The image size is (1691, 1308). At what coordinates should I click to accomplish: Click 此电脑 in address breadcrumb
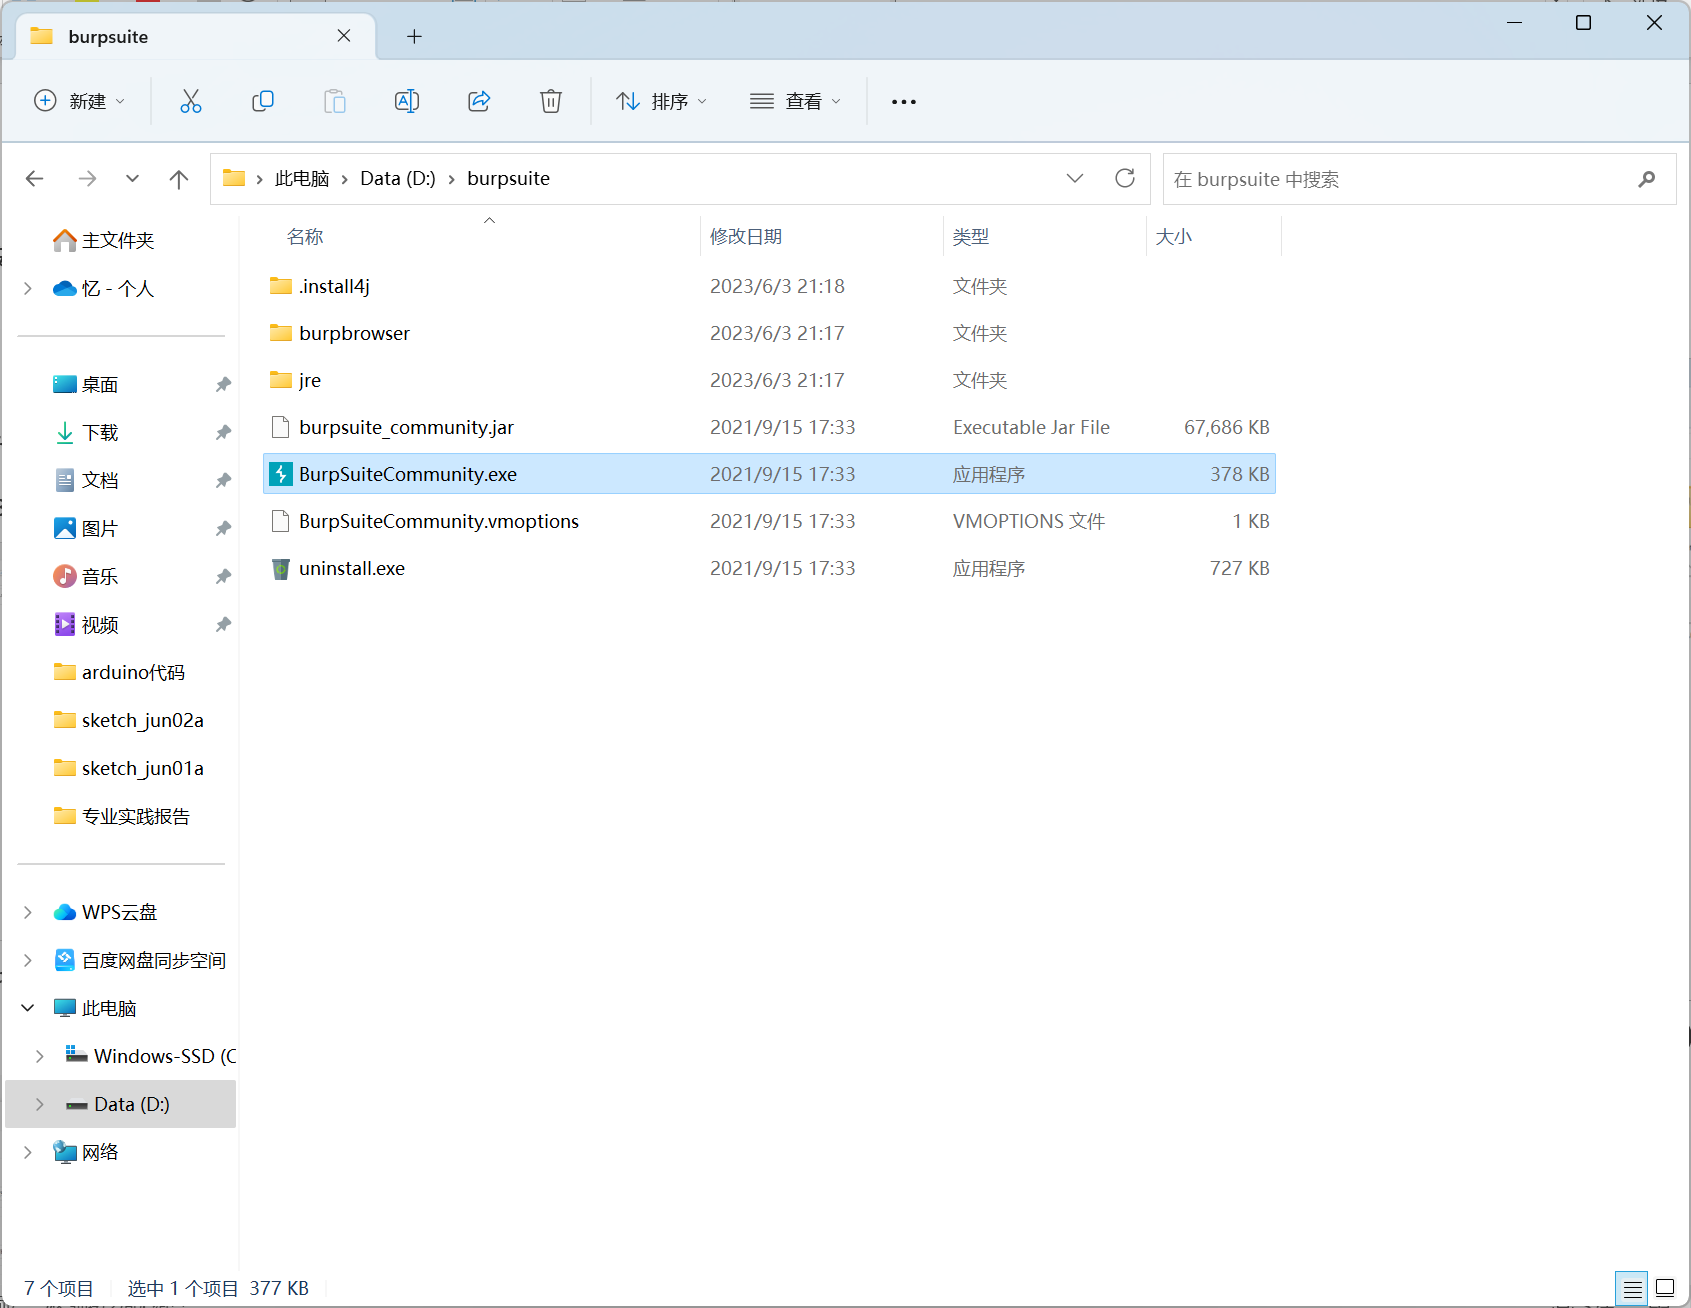pos(302,178)
